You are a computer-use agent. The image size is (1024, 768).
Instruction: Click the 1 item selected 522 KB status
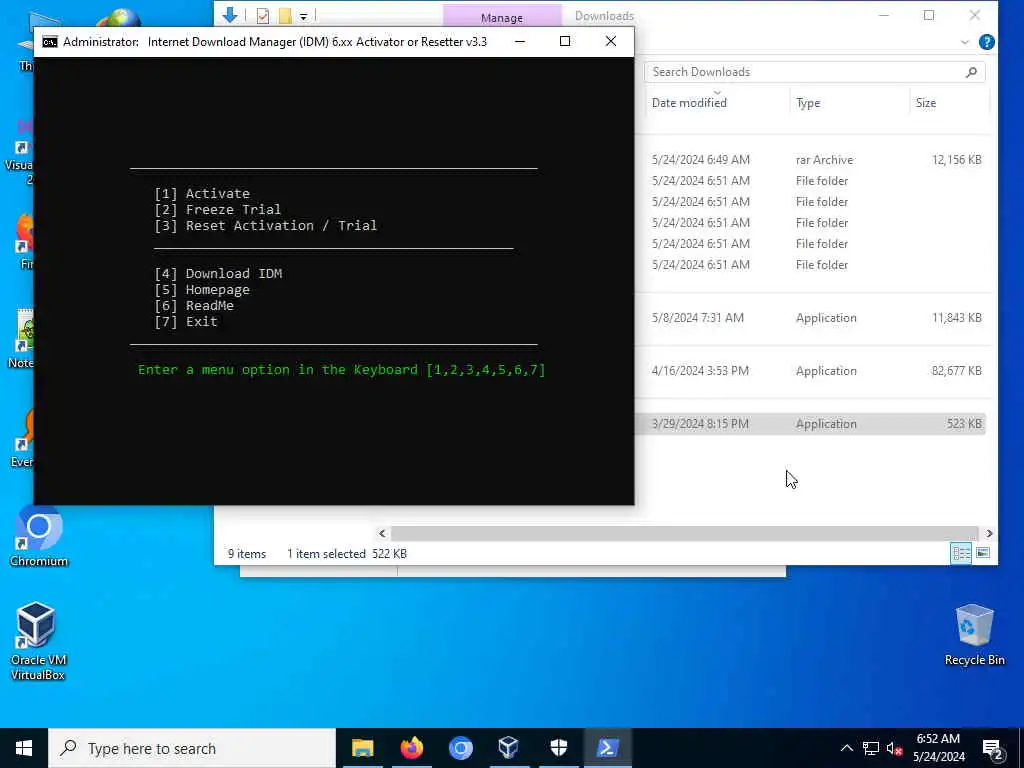point(347,554)
